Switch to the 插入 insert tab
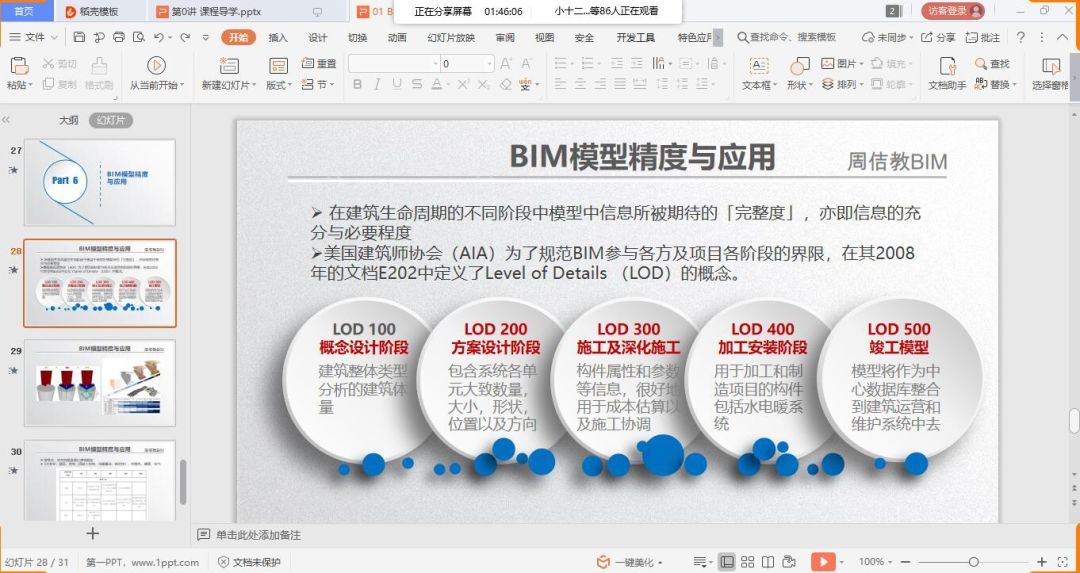Image resolution: width=1080 pixels, height=573 pixels. click(x=278, y=37)
